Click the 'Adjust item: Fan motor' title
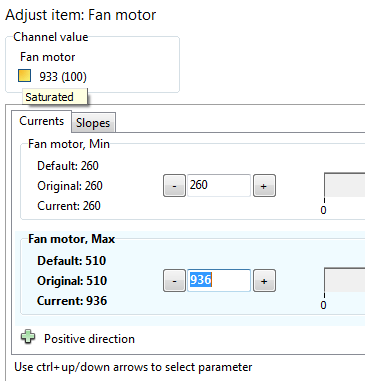Image resolution: width=365 pixels, height=381 pixels. (81, 15)
